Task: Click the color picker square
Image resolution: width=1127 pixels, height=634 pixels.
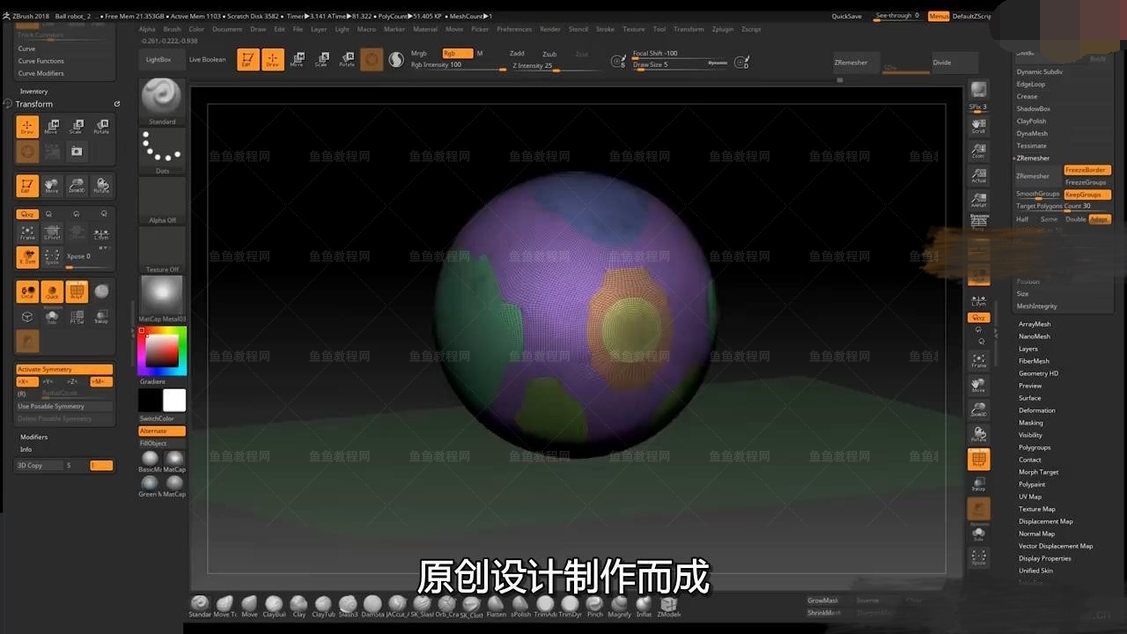Action: pos(161,350)
